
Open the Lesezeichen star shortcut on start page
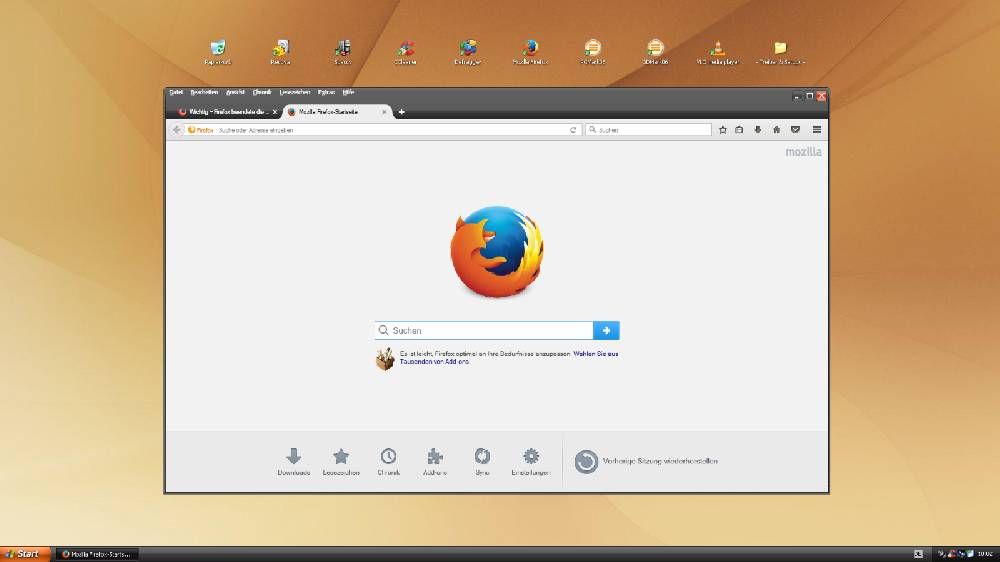341,461
